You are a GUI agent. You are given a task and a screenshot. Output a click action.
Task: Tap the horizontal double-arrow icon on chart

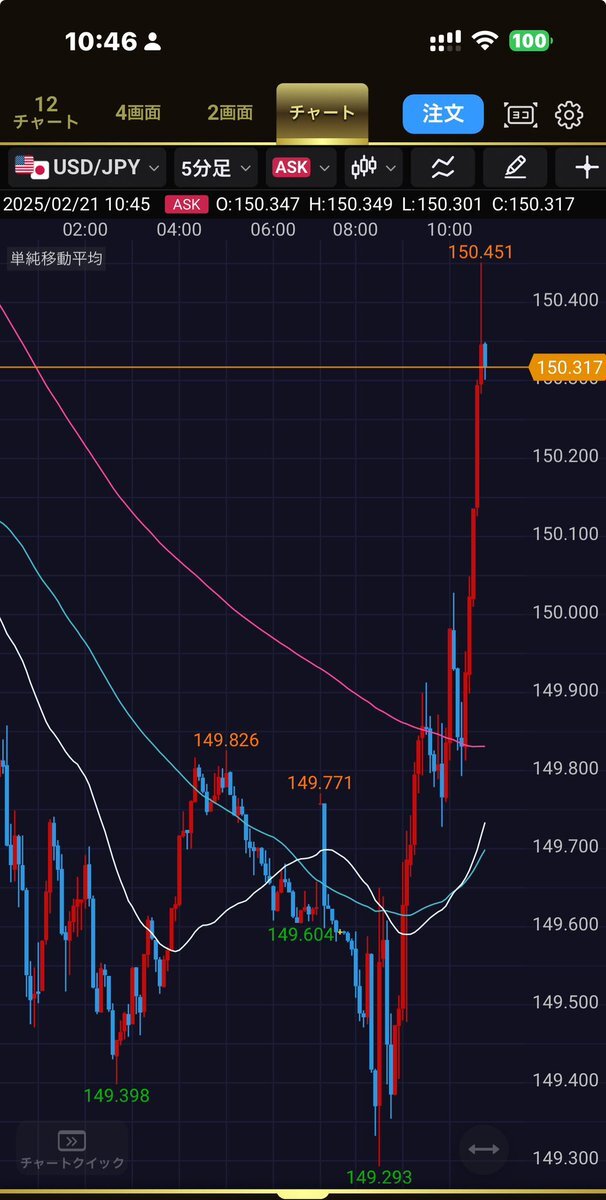tap(483, 1149)
